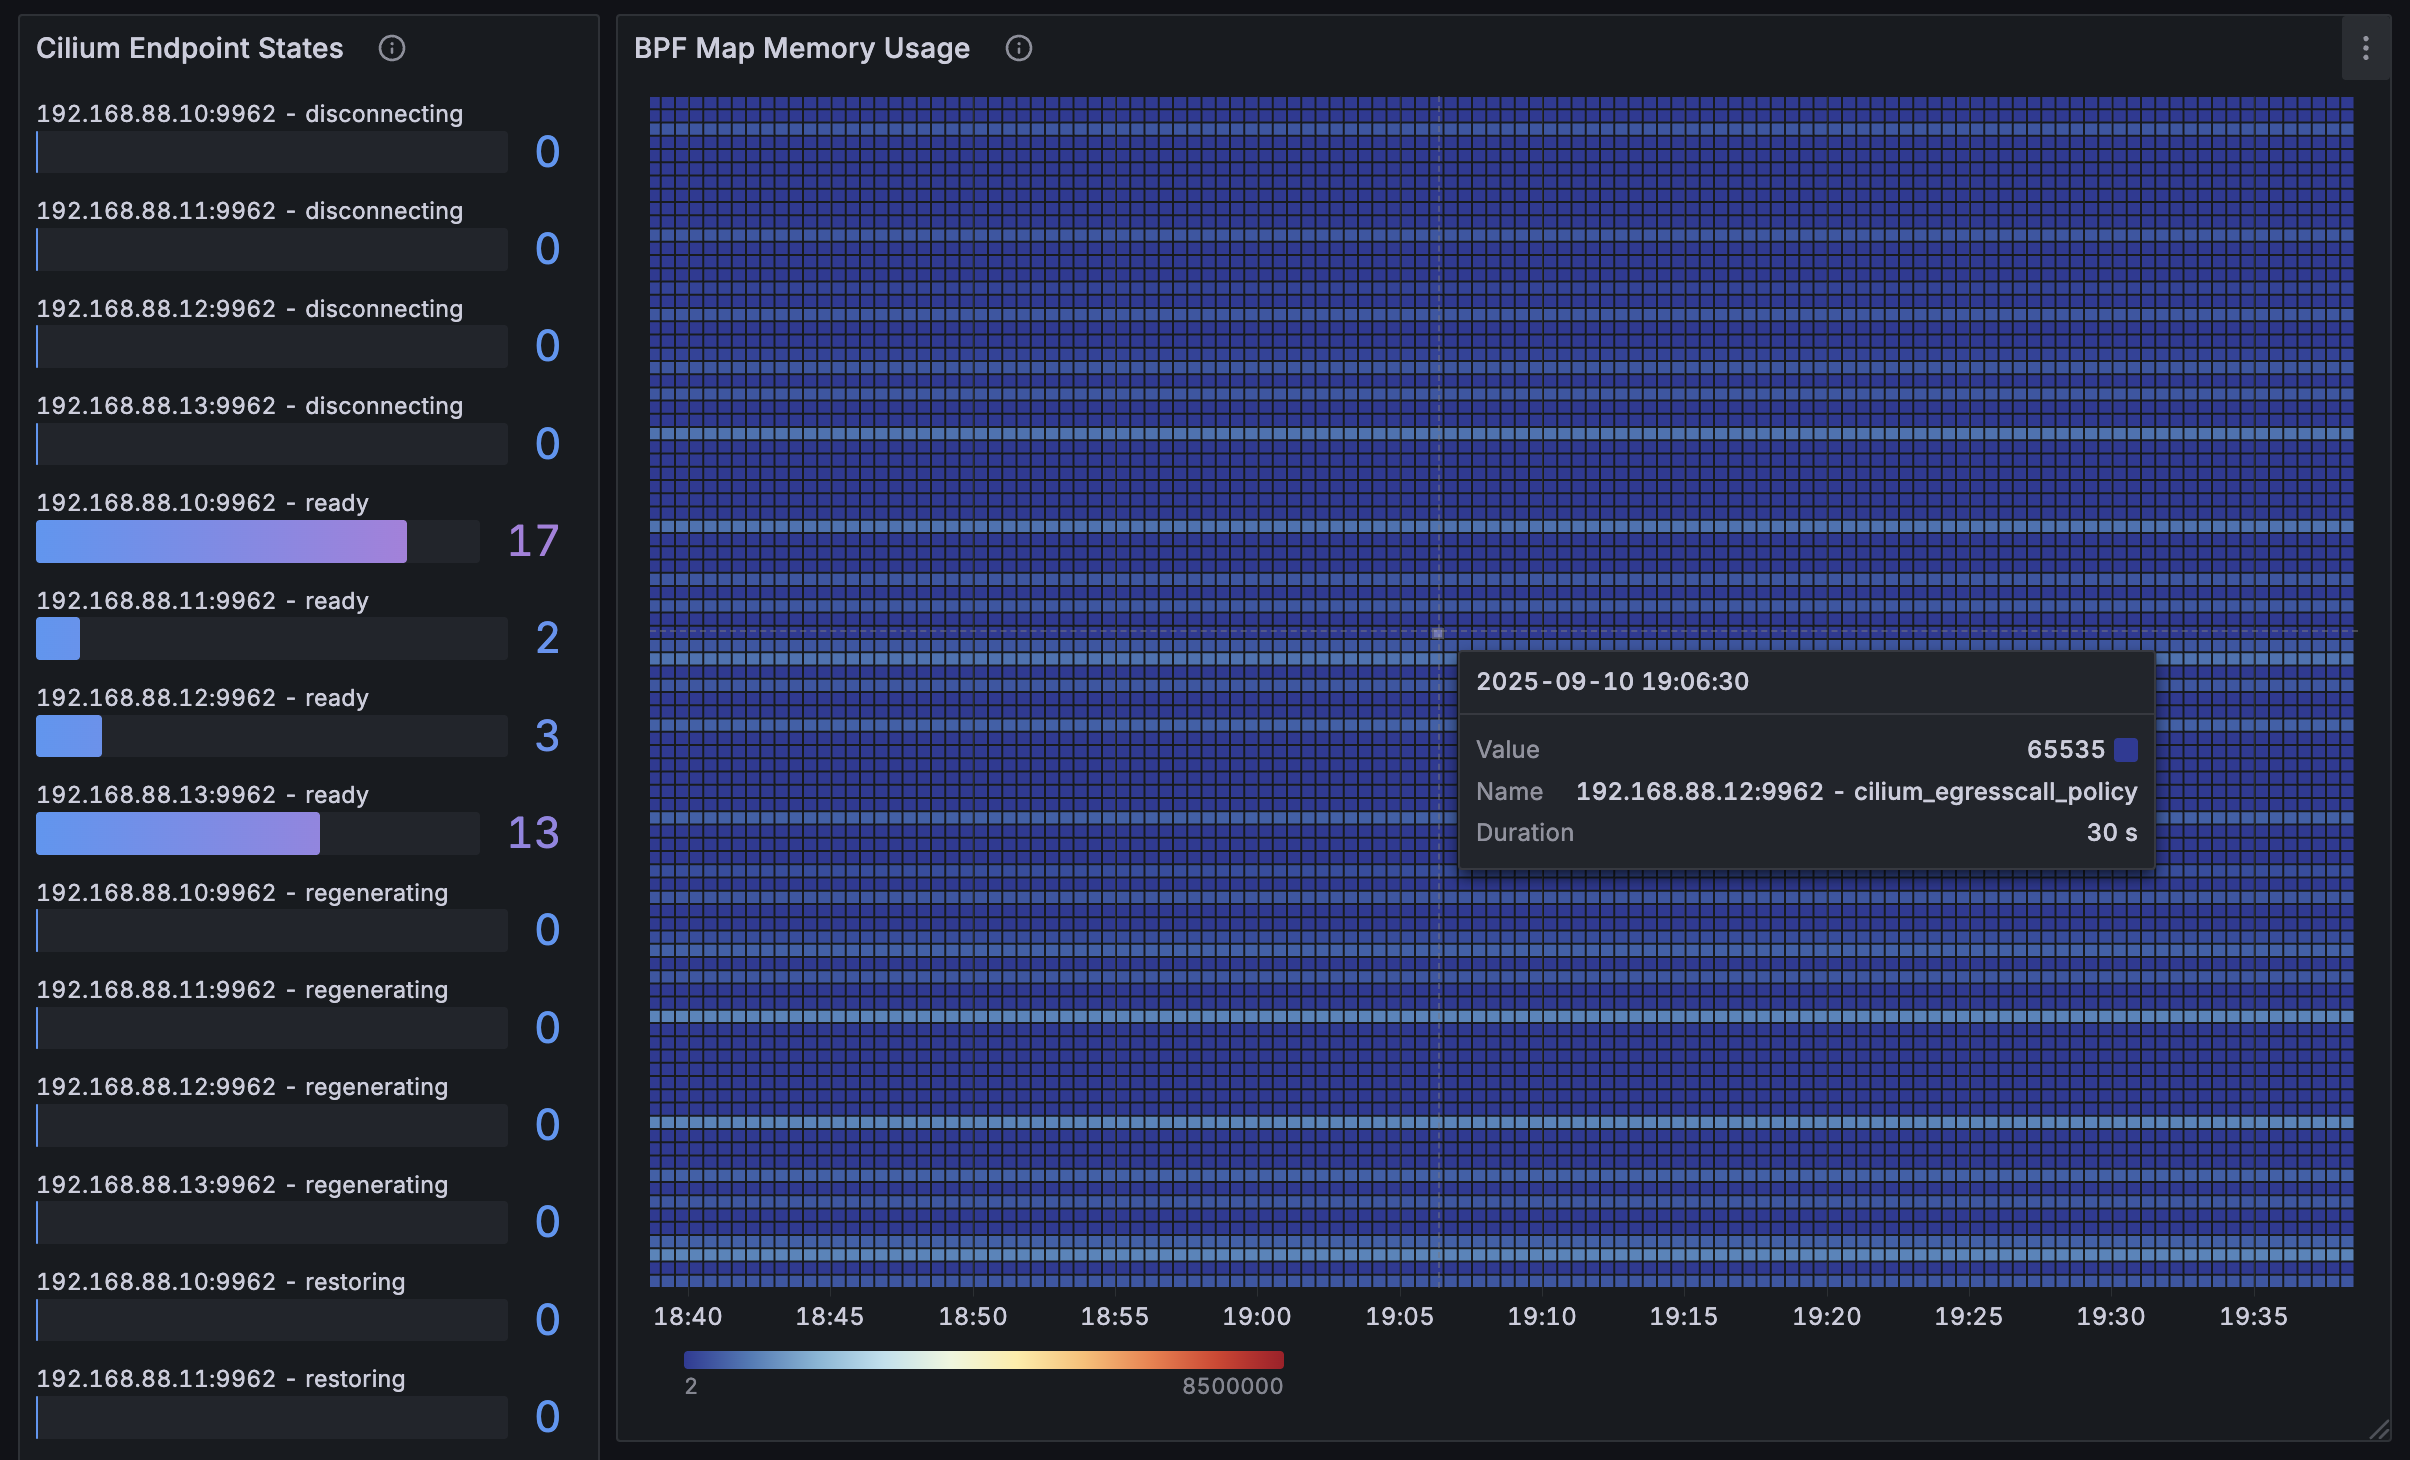Image resolution: width=2410 pixels, height=1460 pixels.
Task: Click the value 17 for ready state
Action: (x=533, y=542)
